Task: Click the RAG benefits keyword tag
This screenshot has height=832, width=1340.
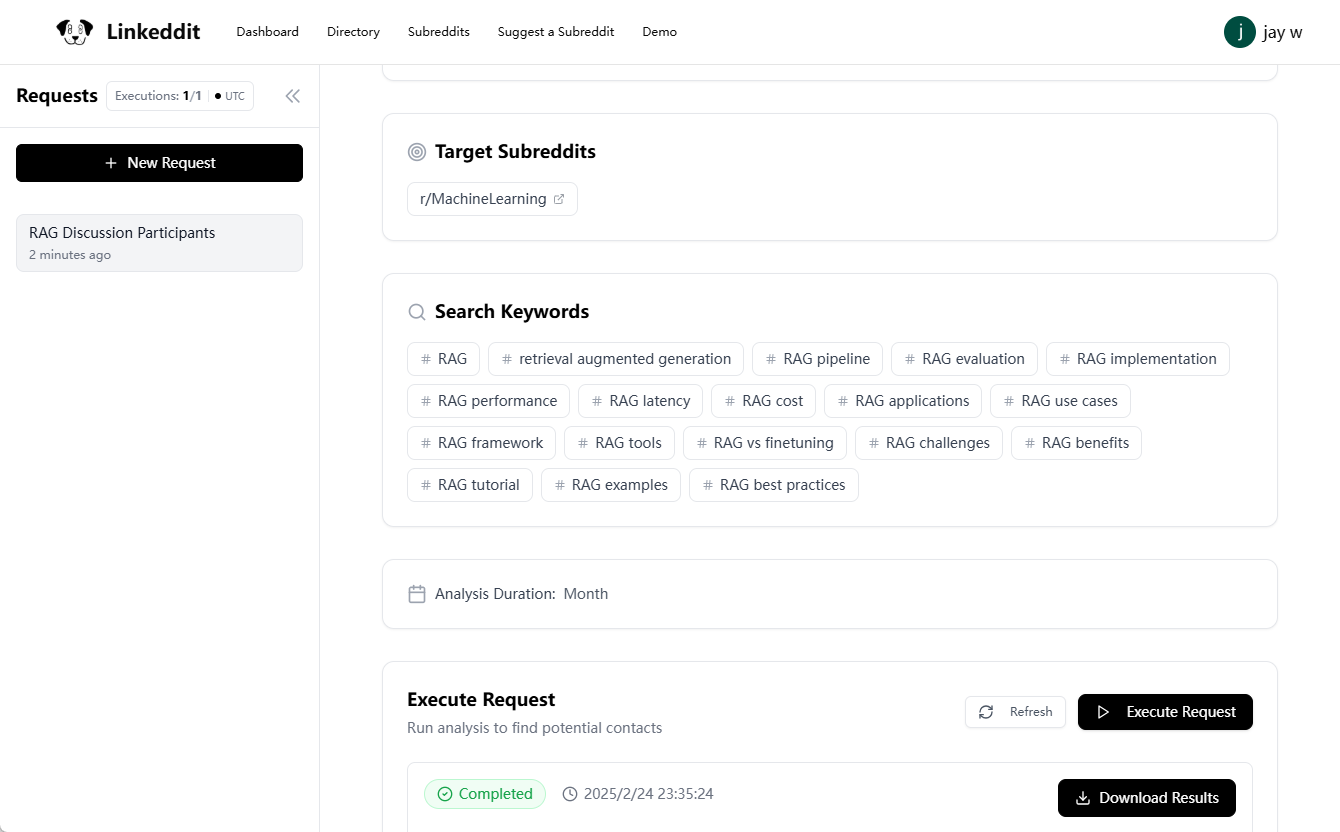Action: (1076, 443)
